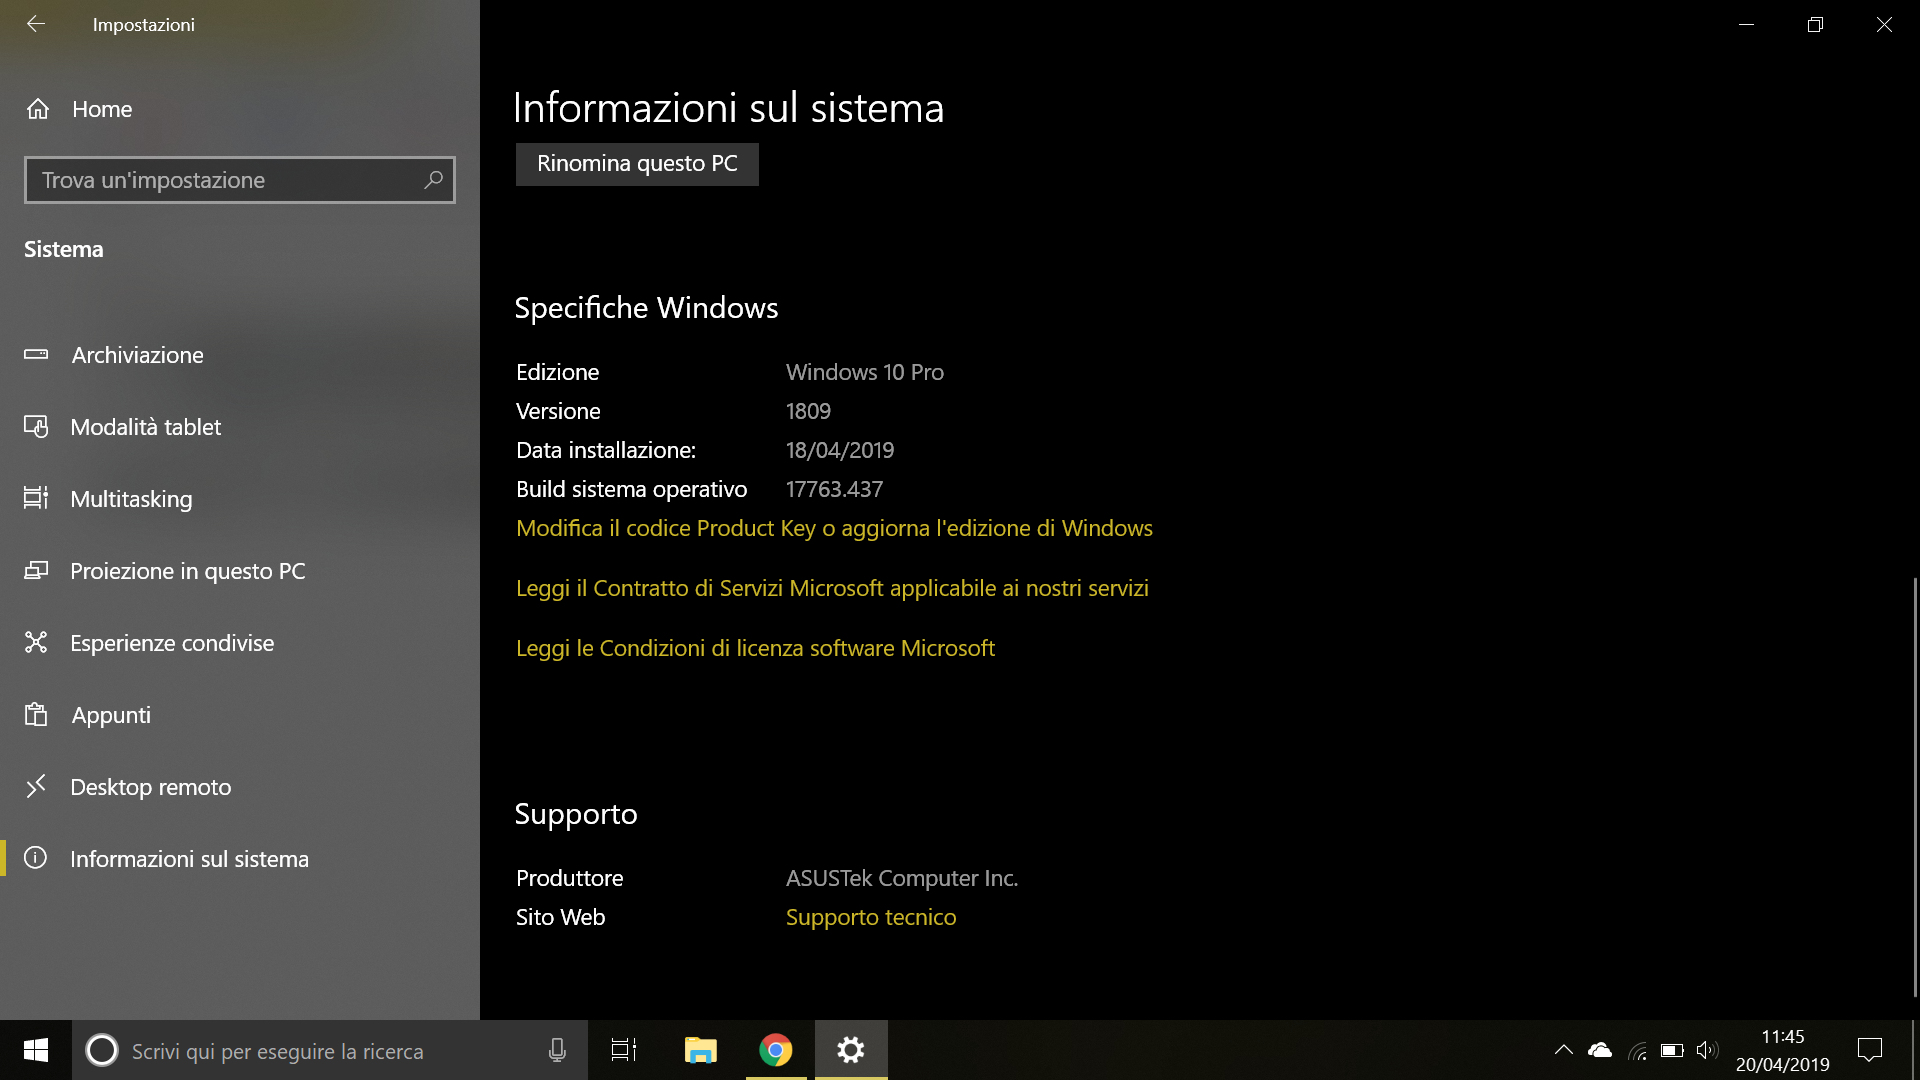The image size is (1920, 1080).
Task: Click ASUSTek Computer Inc. manufacturer text
Action: point(902,878)
